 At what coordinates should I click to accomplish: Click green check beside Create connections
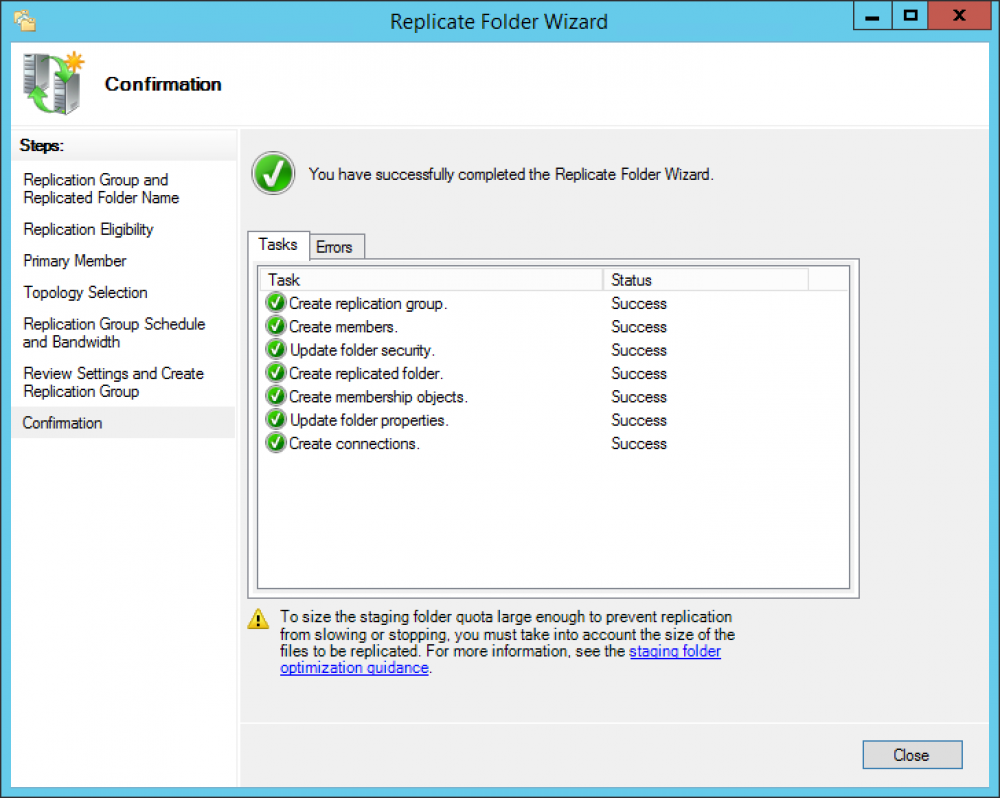pos(275,444)
